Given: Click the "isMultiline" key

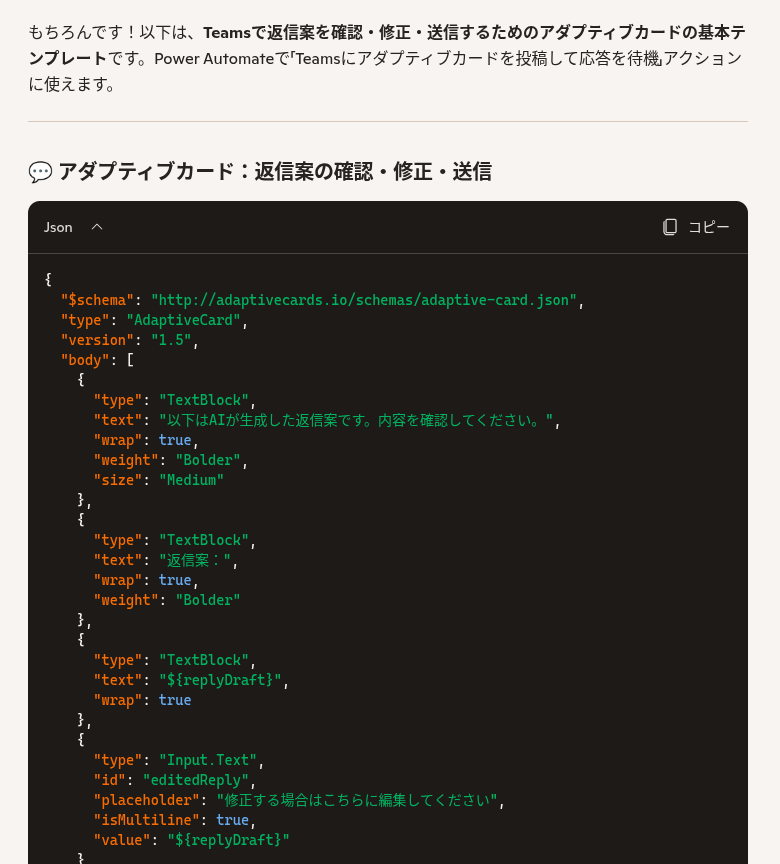Looking at the screenshot, I should [x=146, y=820].
